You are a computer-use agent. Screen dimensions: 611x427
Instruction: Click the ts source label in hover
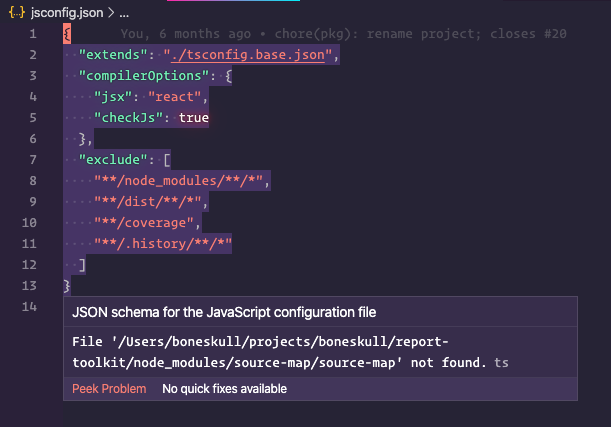coord(501,363)
